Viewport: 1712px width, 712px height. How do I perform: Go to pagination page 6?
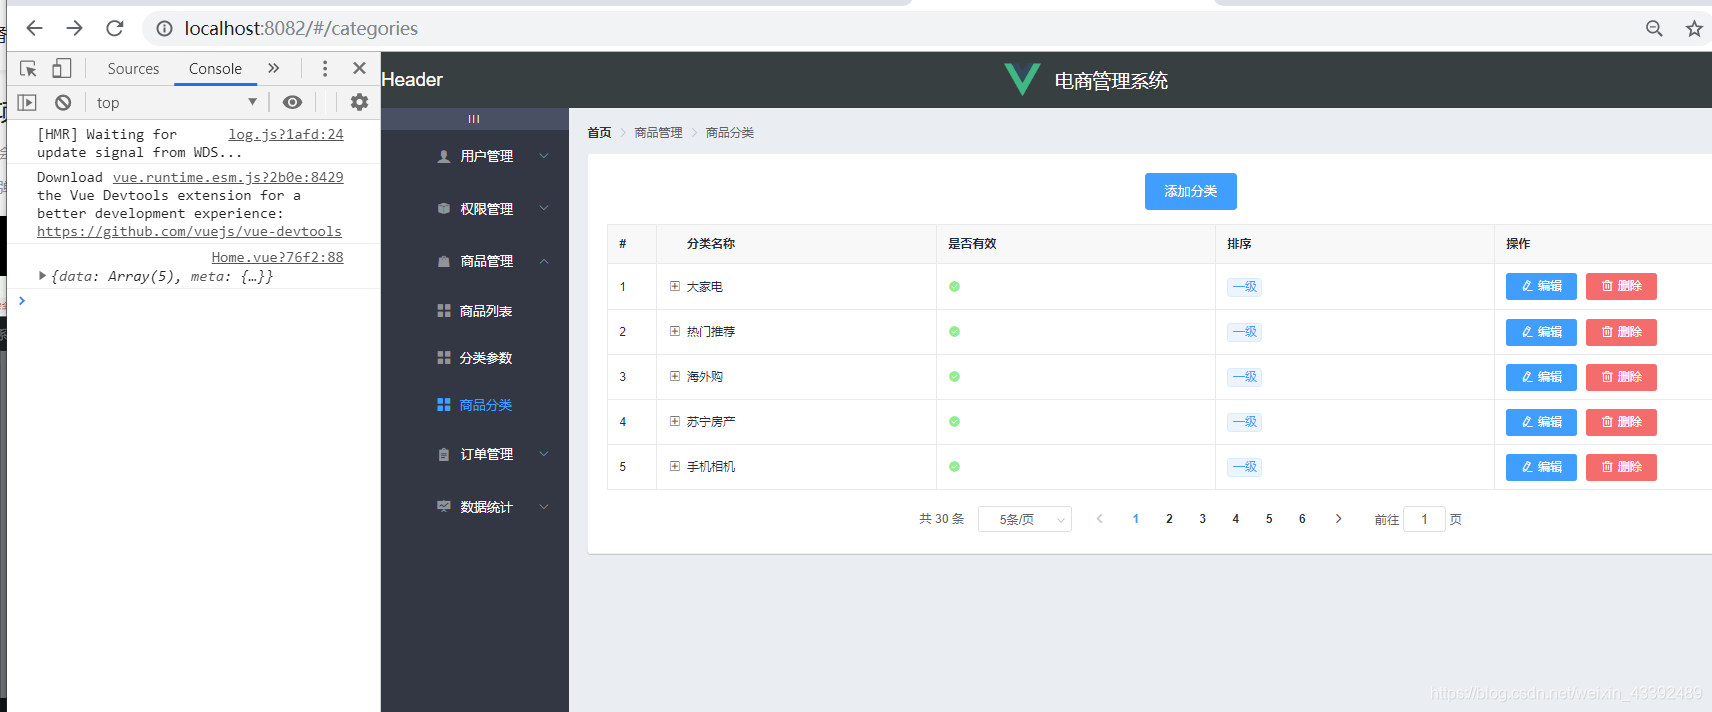(1302, 519)
